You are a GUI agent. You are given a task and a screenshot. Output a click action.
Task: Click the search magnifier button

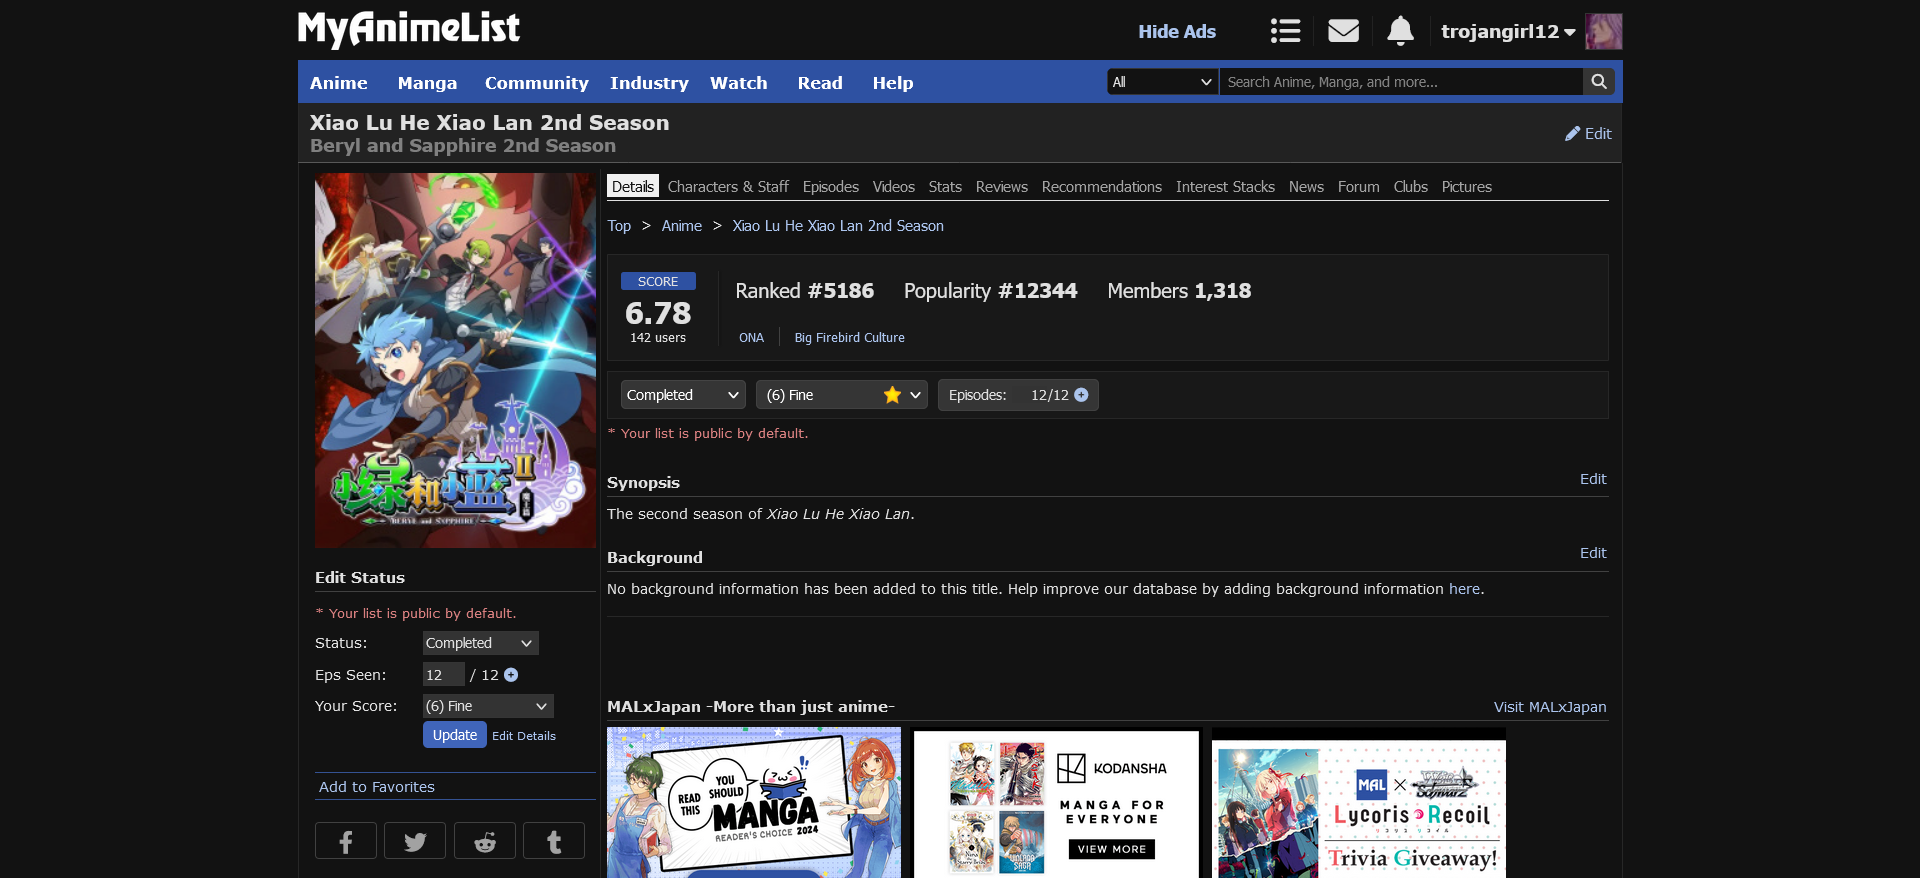tap(1599, 82)
